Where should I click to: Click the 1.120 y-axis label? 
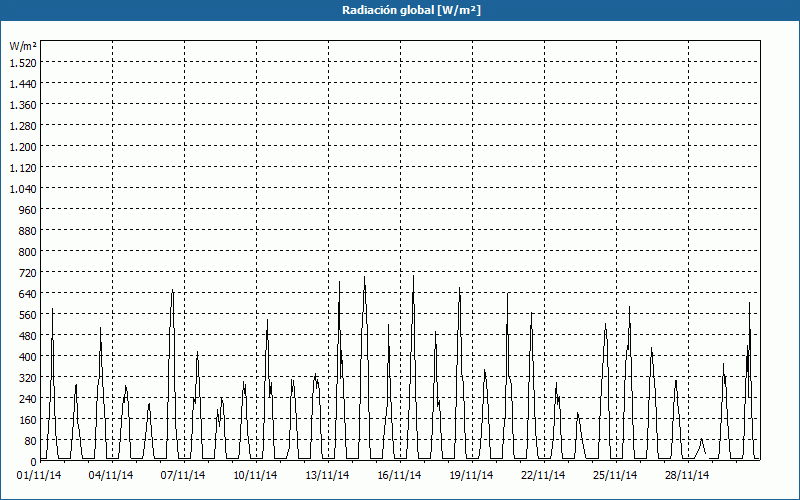(23, 167)
